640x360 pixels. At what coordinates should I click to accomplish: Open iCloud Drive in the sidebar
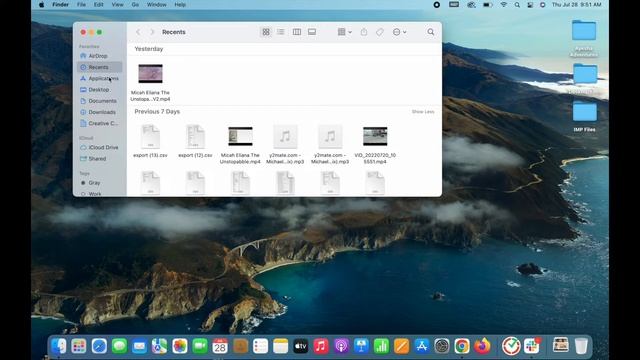pyautogui.click(x=99, y=147)
